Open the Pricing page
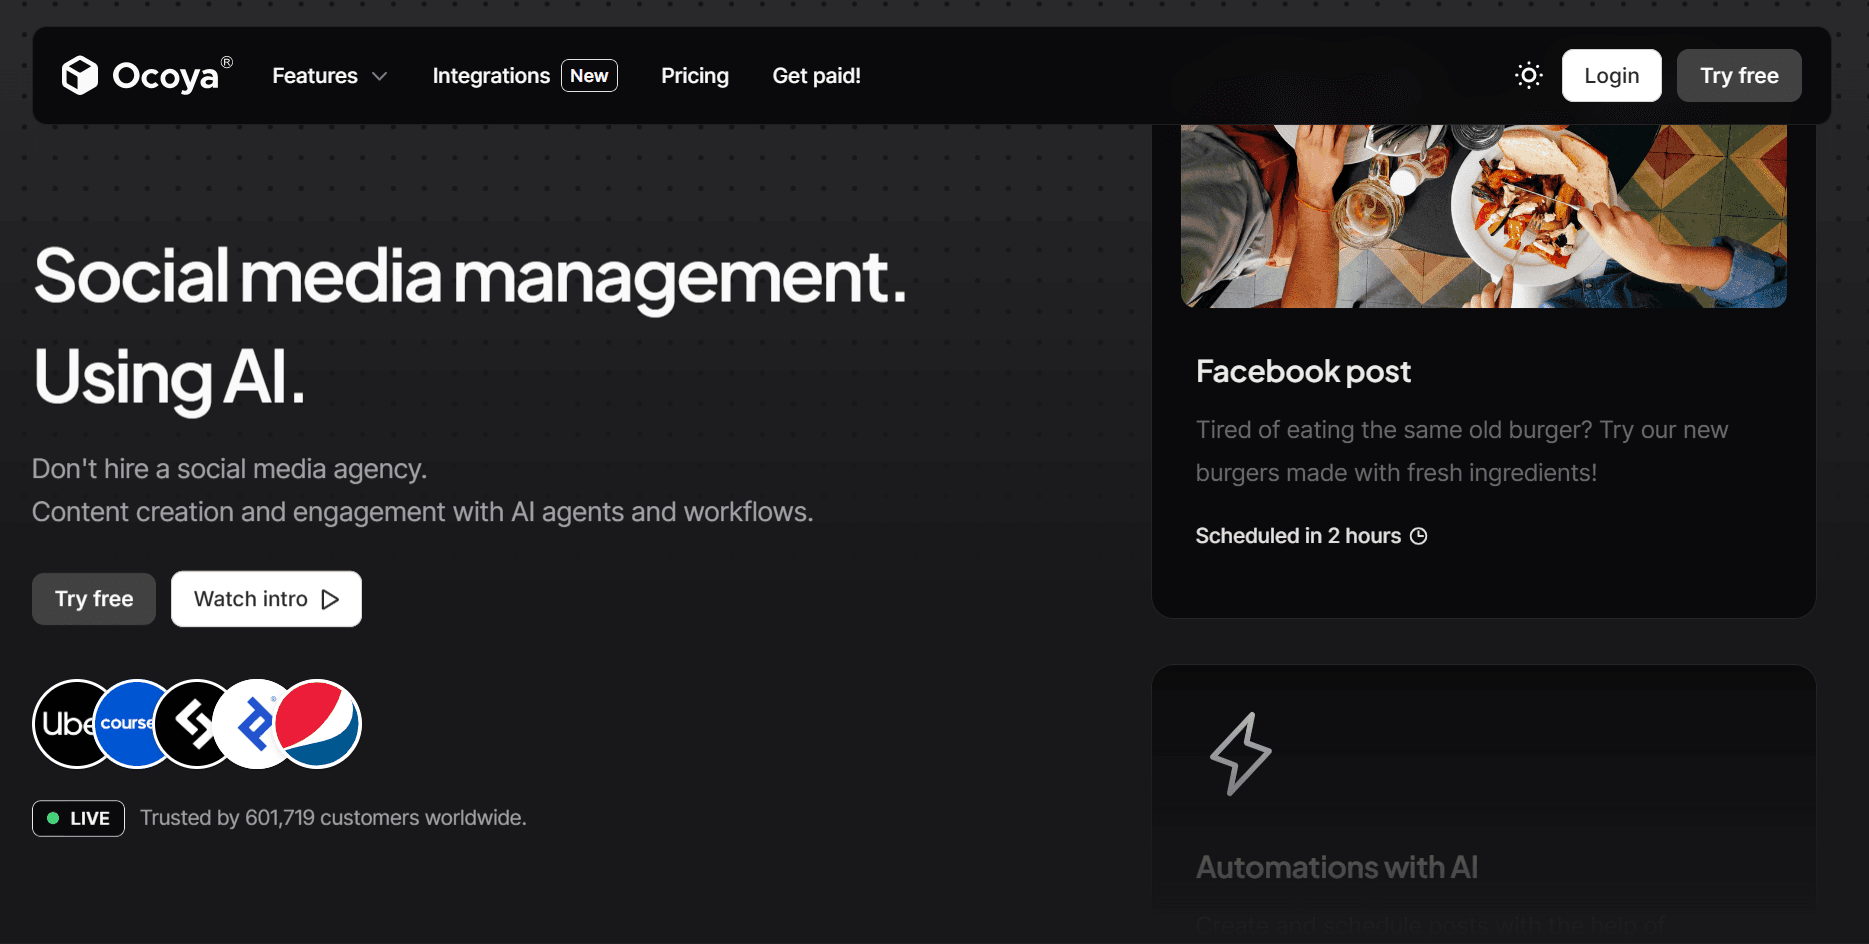The height and width of the screenshot is (944, 1869). [695, 76]
